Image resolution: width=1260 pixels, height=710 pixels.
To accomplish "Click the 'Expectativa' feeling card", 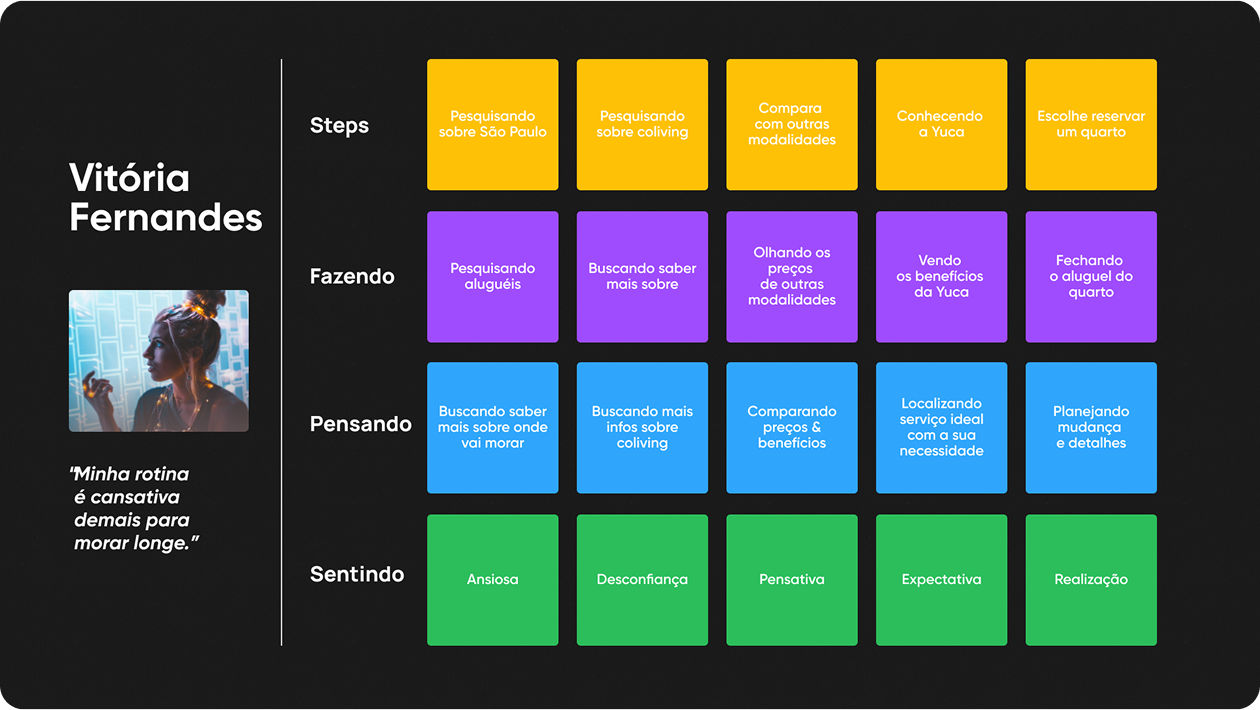I will click(941, 580).
